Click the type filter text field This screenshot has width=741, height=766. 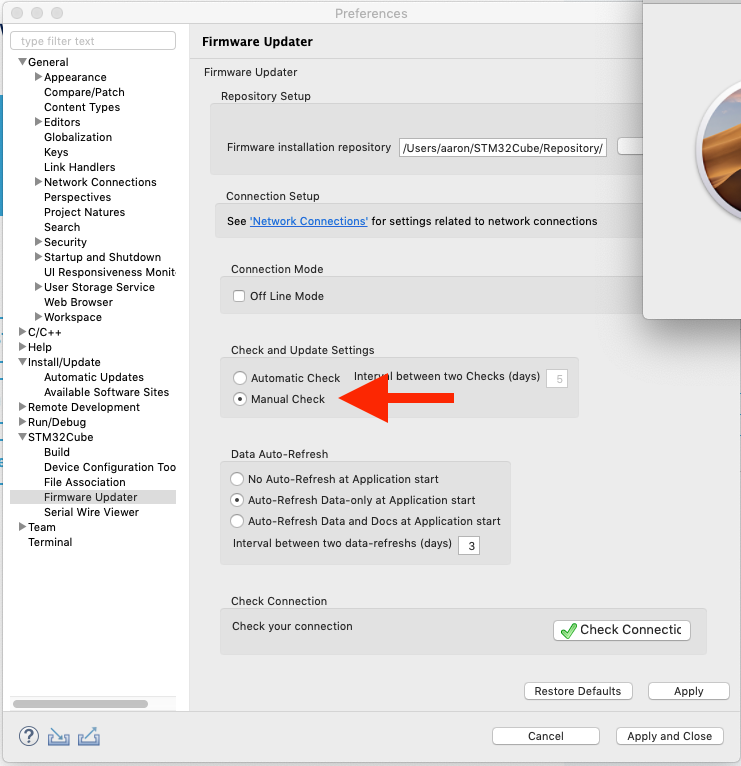(93, 41)
